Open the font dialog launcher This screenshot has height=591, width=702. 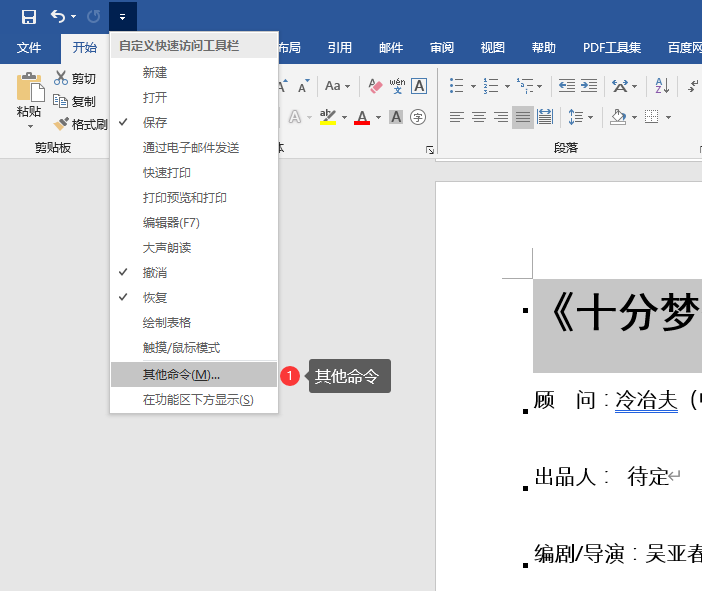(x=430, y=150)
